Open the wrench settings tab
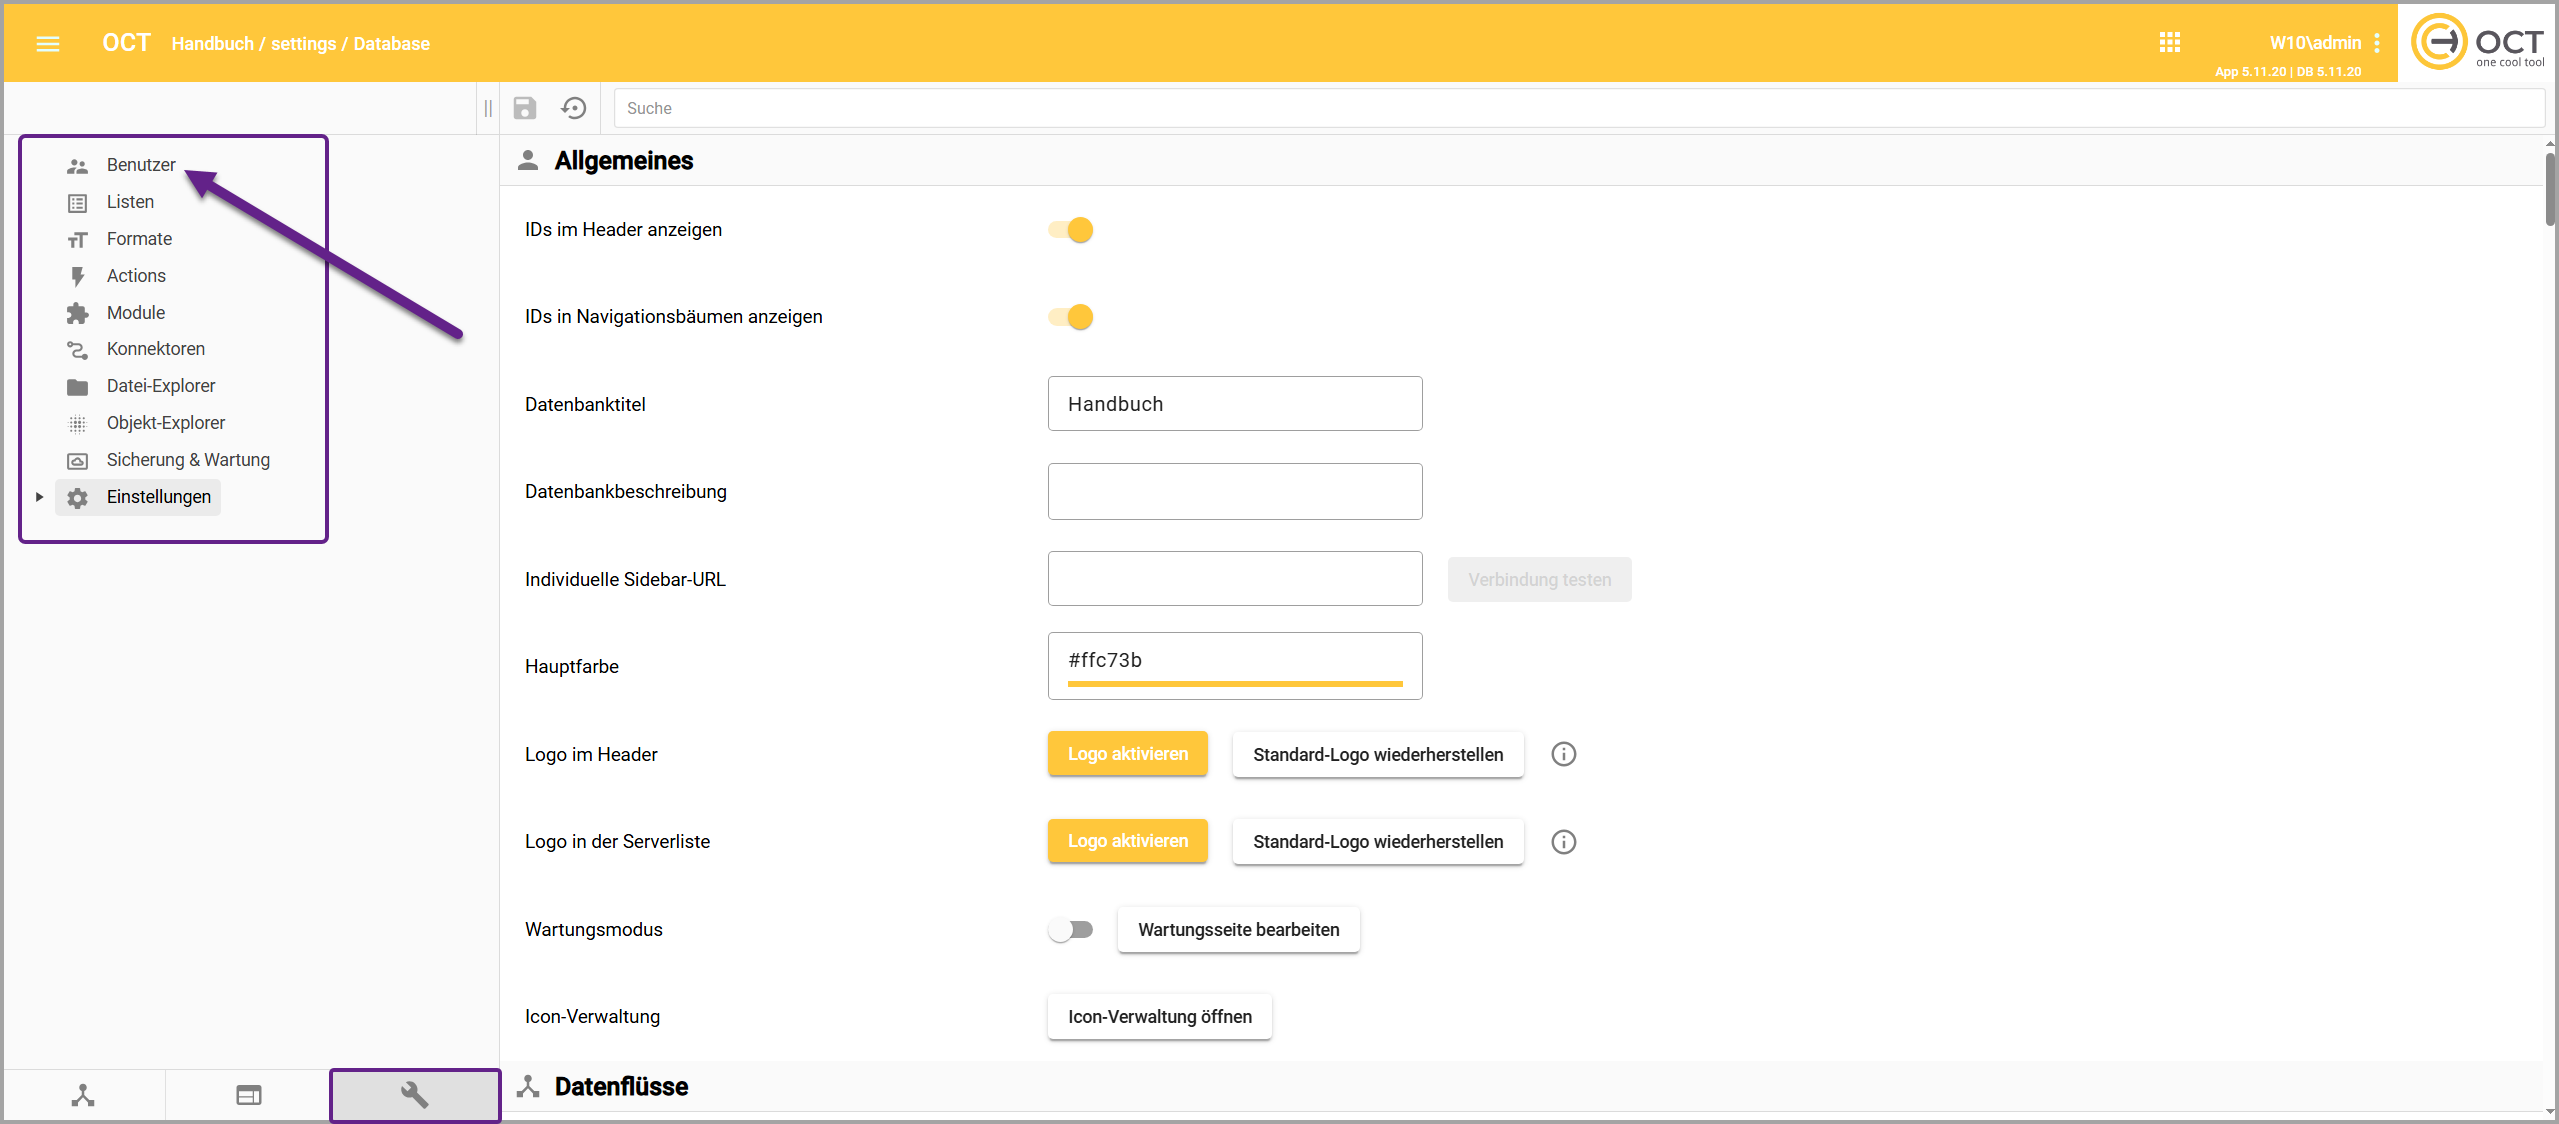The width and height of the screenshot is (2559, 1124). [x=415, y=1095]
